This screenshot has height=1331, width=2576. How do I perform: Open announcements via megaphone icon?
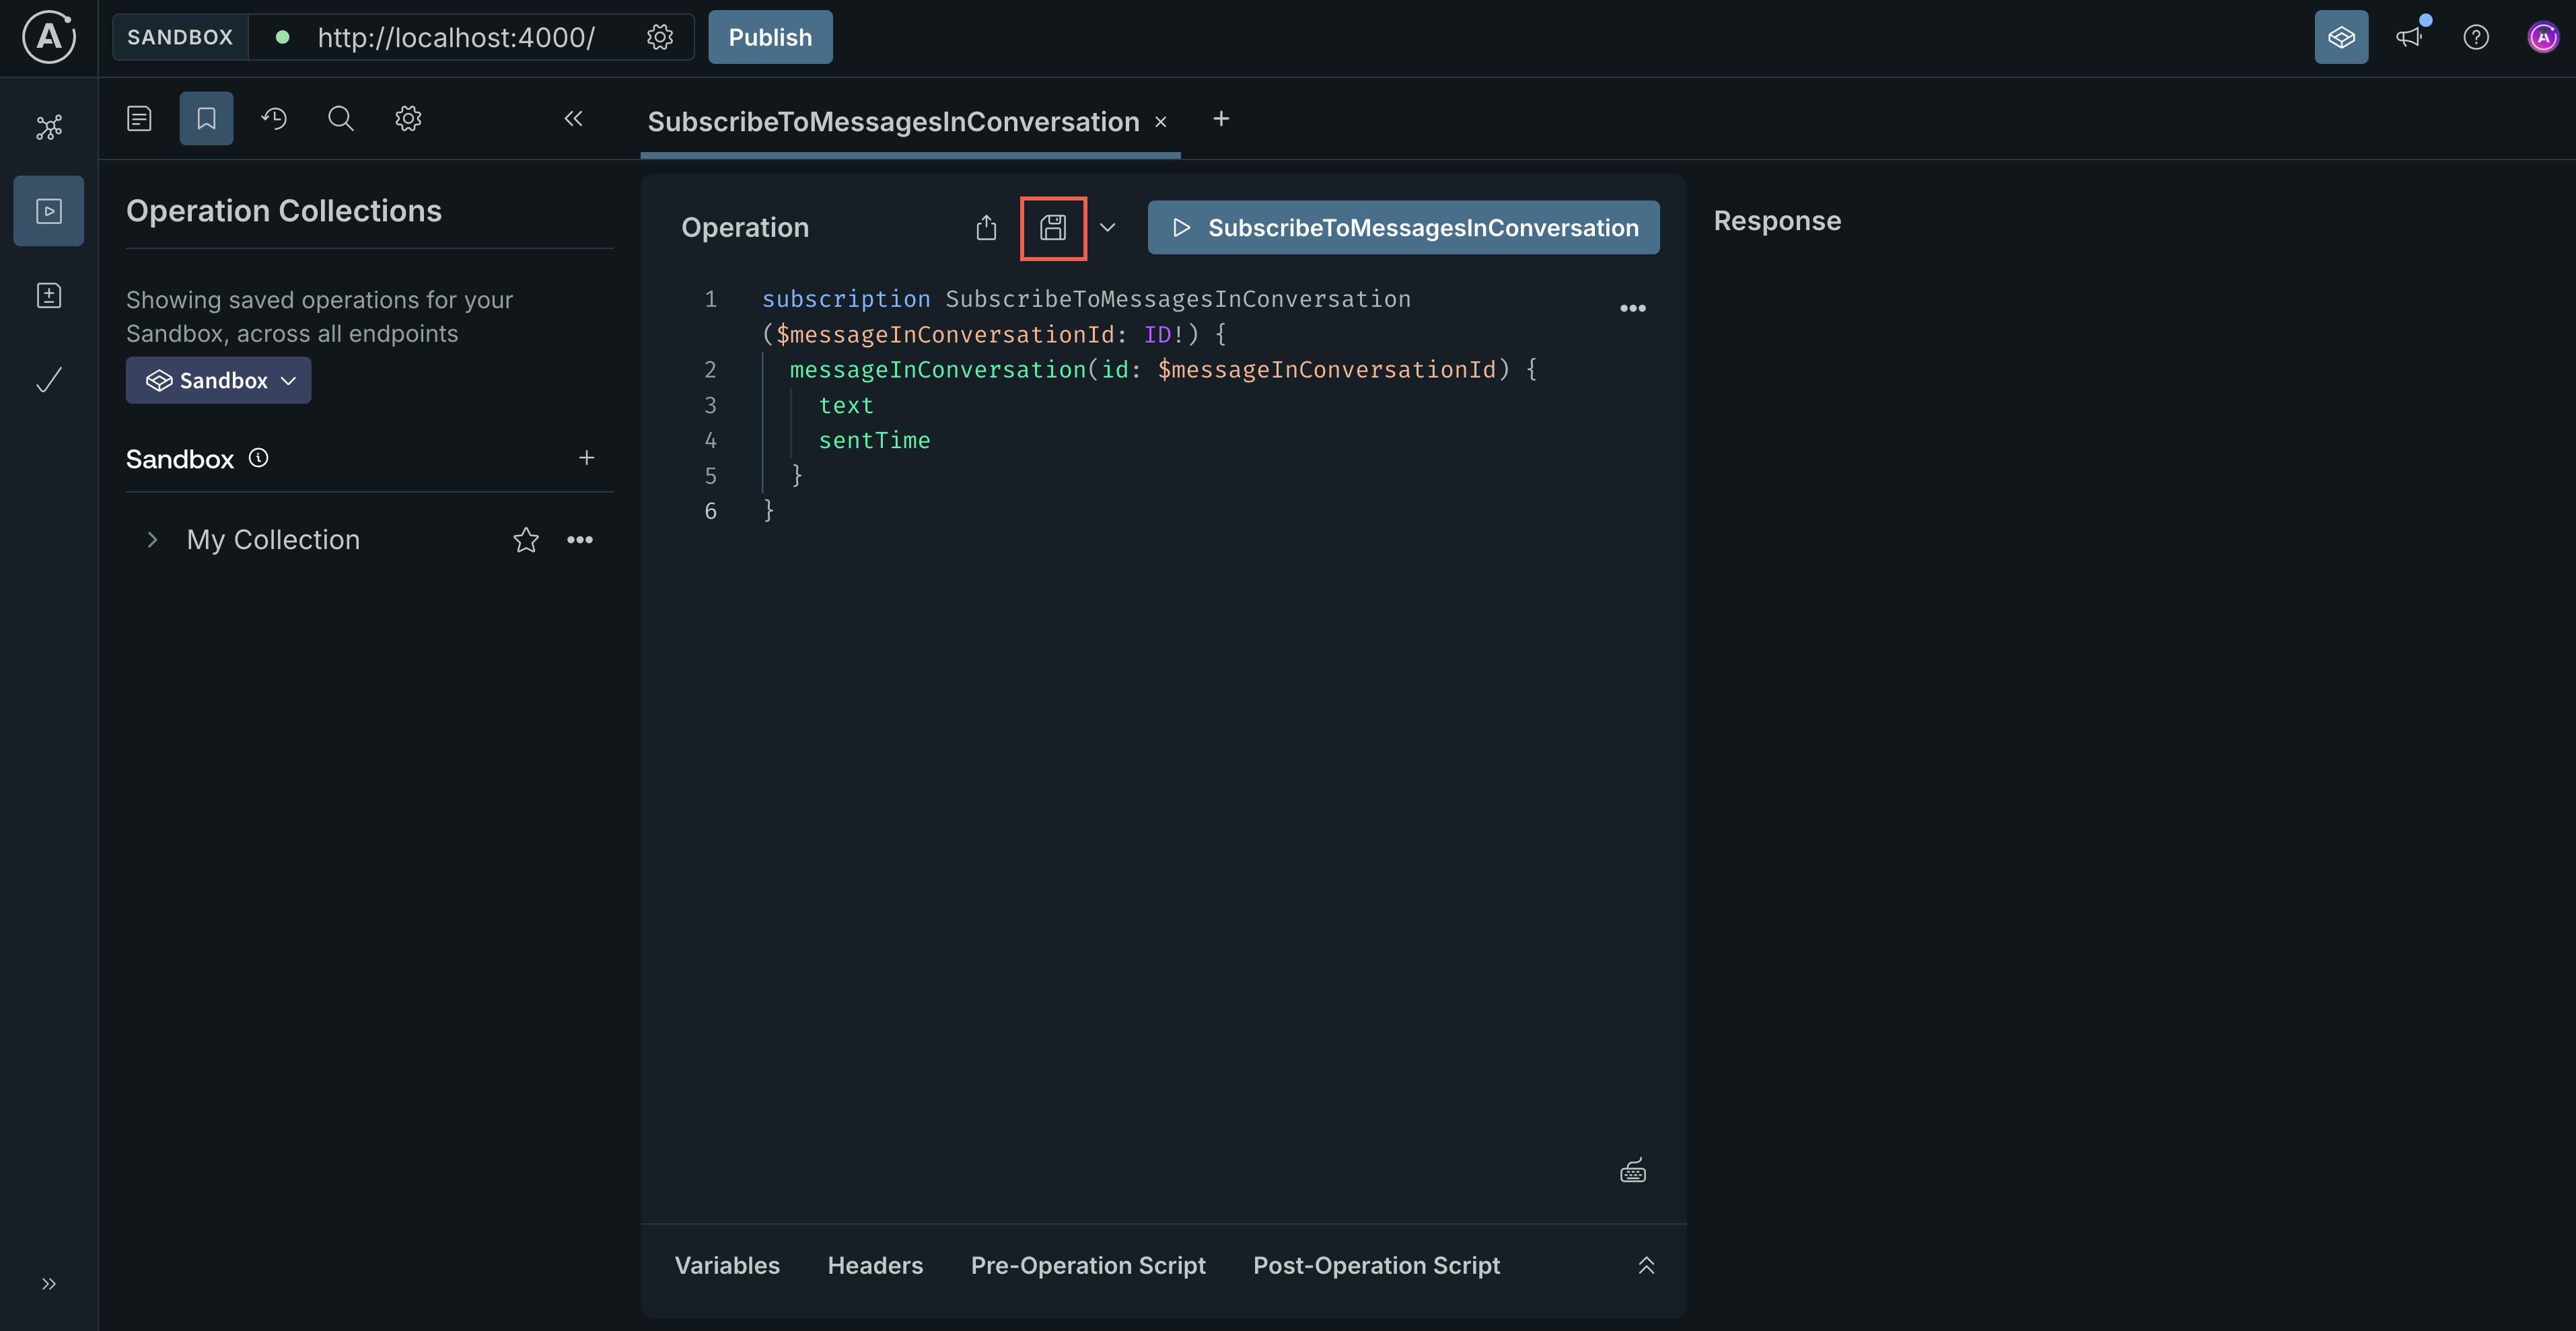[2410, 37]
